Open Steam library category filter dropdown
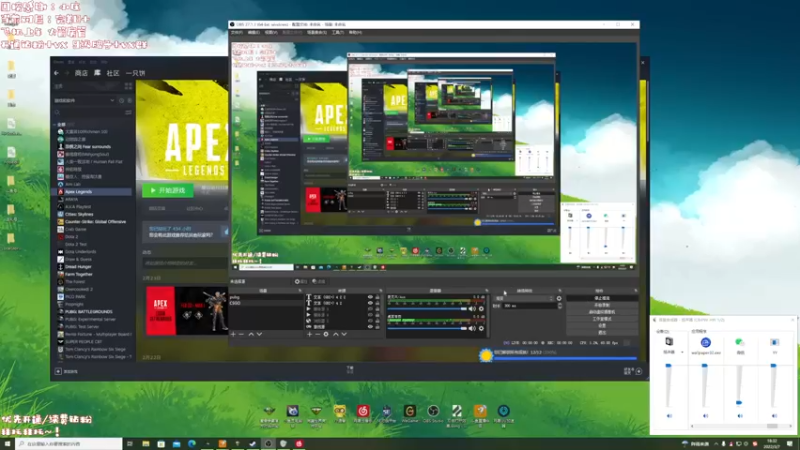 [x=85, y=101]
